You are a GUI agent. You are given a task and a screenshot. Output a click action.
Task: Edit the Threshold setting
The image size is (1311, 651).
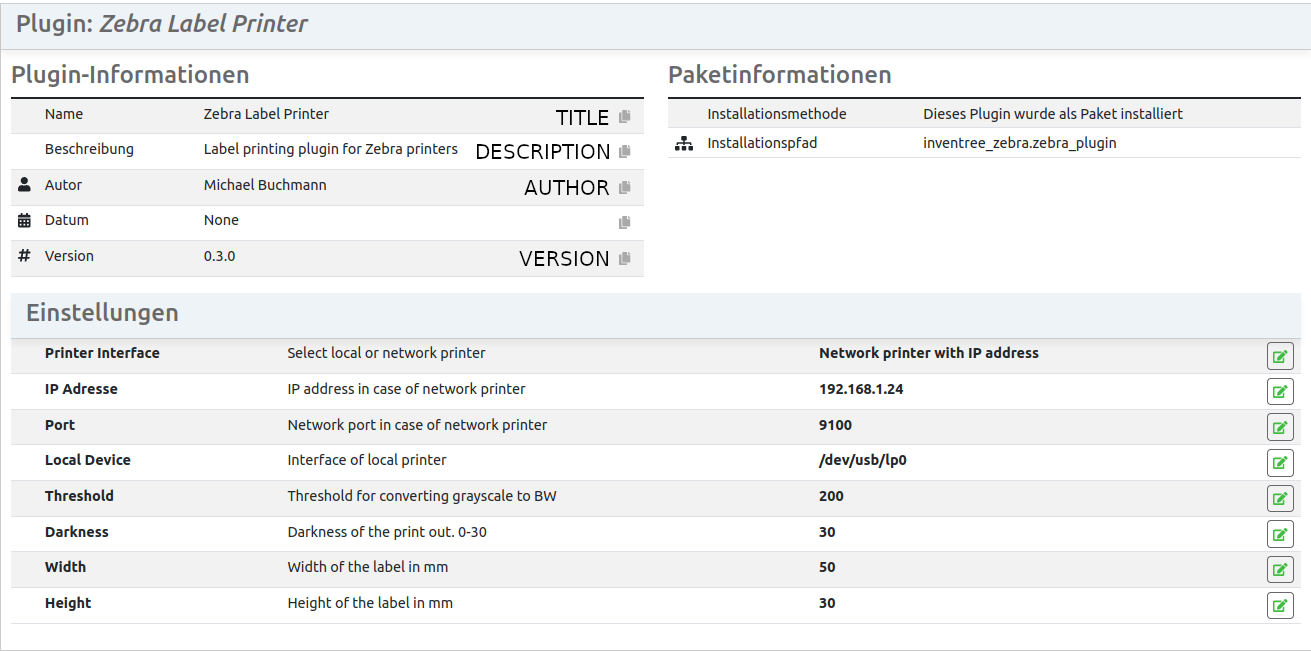[x=1279, y=498]
